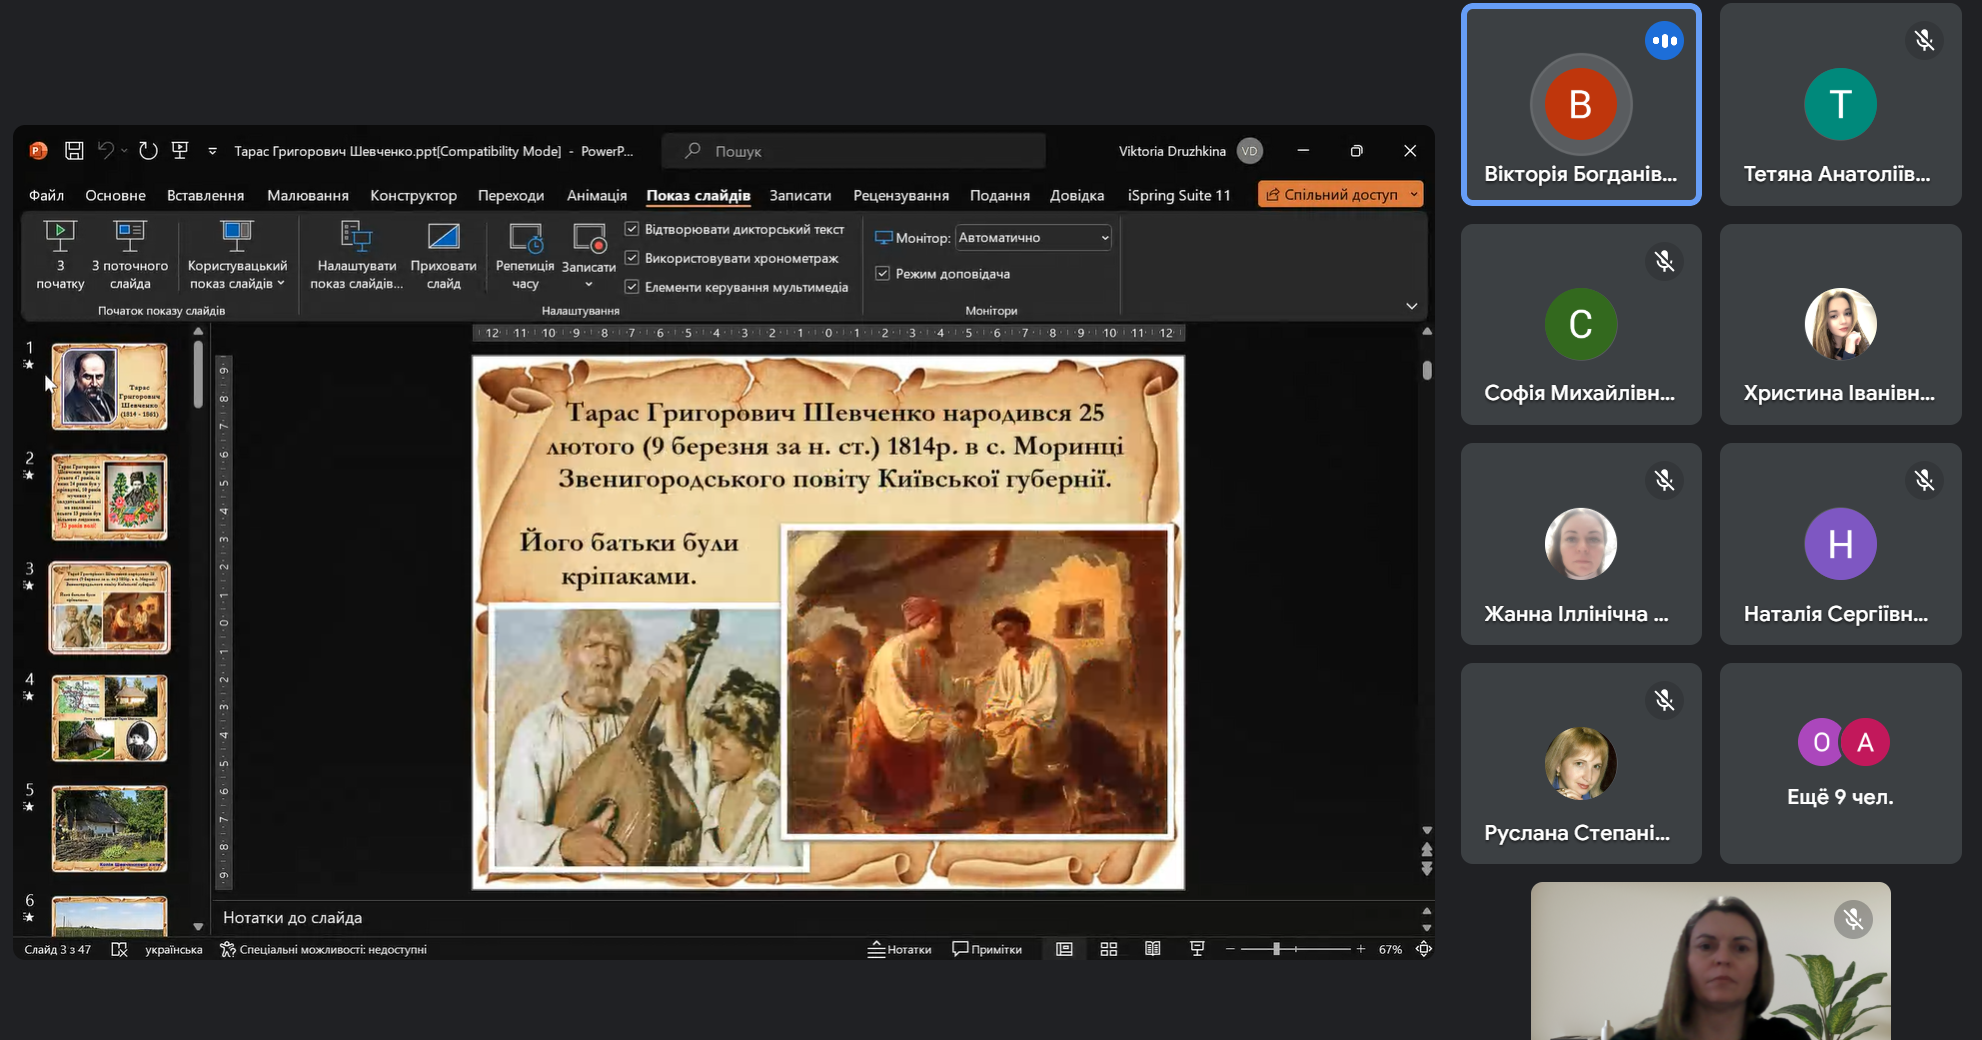Open the Конструктор tab
Image resolution: width=1982 pixels, height=1040 pixels.
coord(413,195)
